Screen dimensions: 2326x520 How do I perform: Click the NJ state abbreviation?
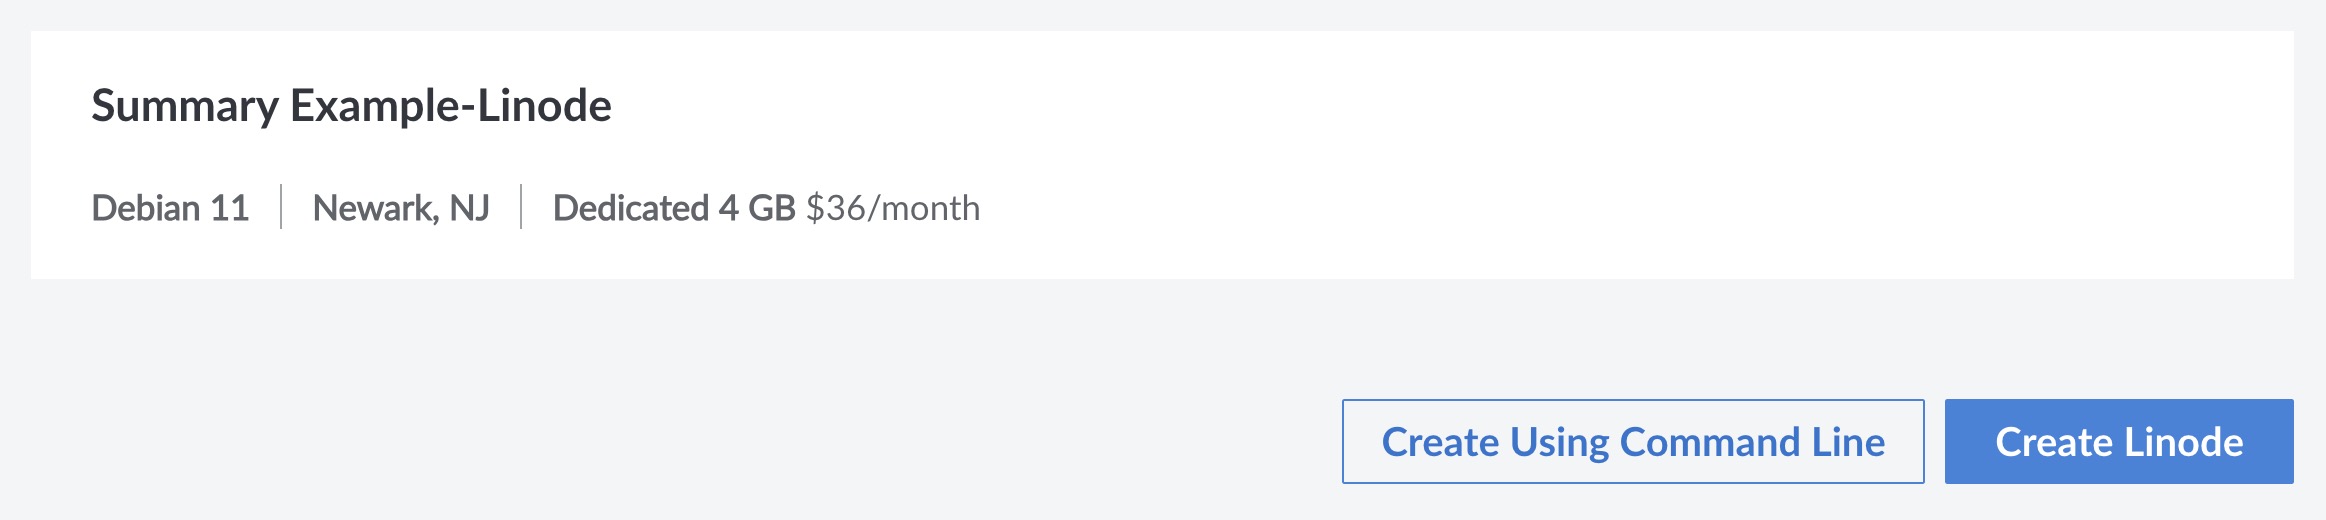[x=469, y=208]
